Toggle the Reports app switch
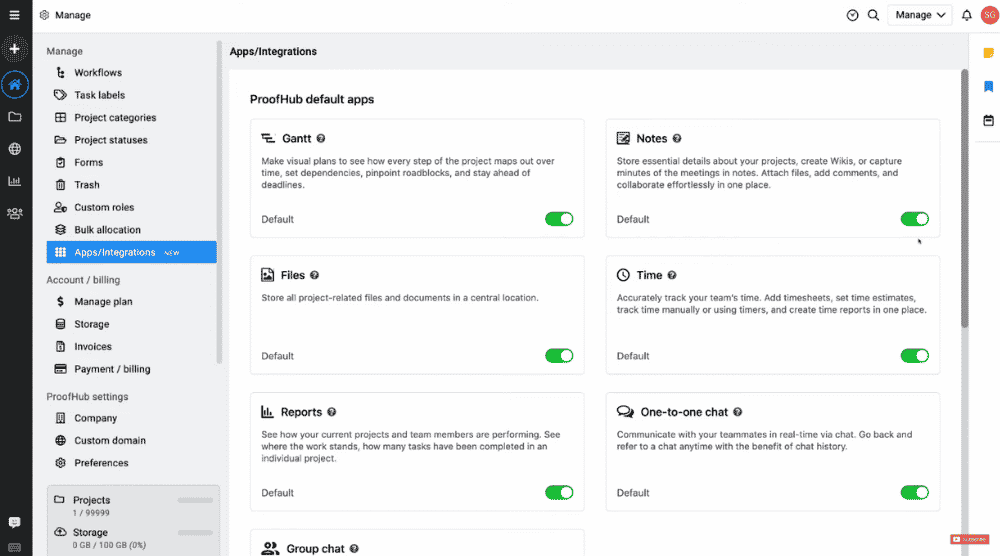This screenshot has height=556, width=1000. pyautogui.click(x=559, y=493)
